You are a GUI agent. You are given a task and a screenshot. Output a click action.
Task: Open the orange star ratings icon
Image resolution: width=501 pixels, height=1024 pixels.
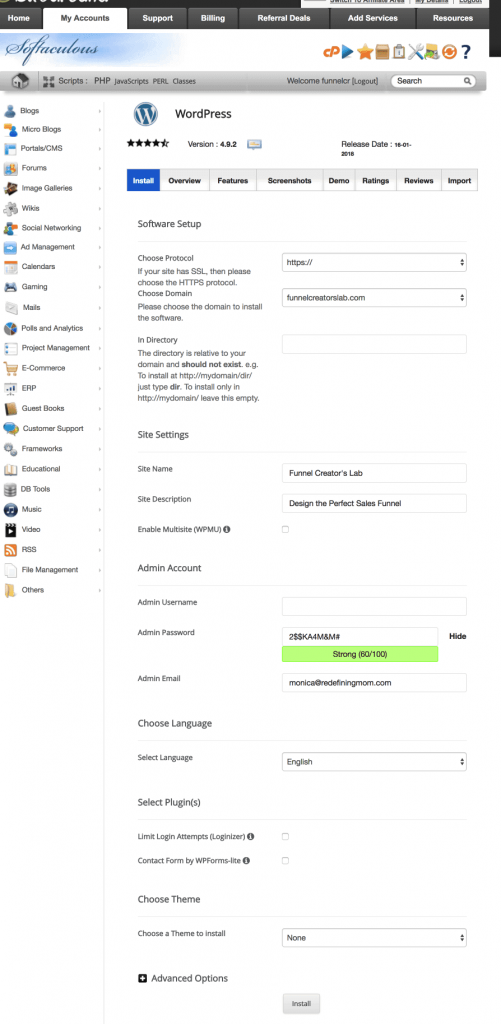[x=364, y=52]
